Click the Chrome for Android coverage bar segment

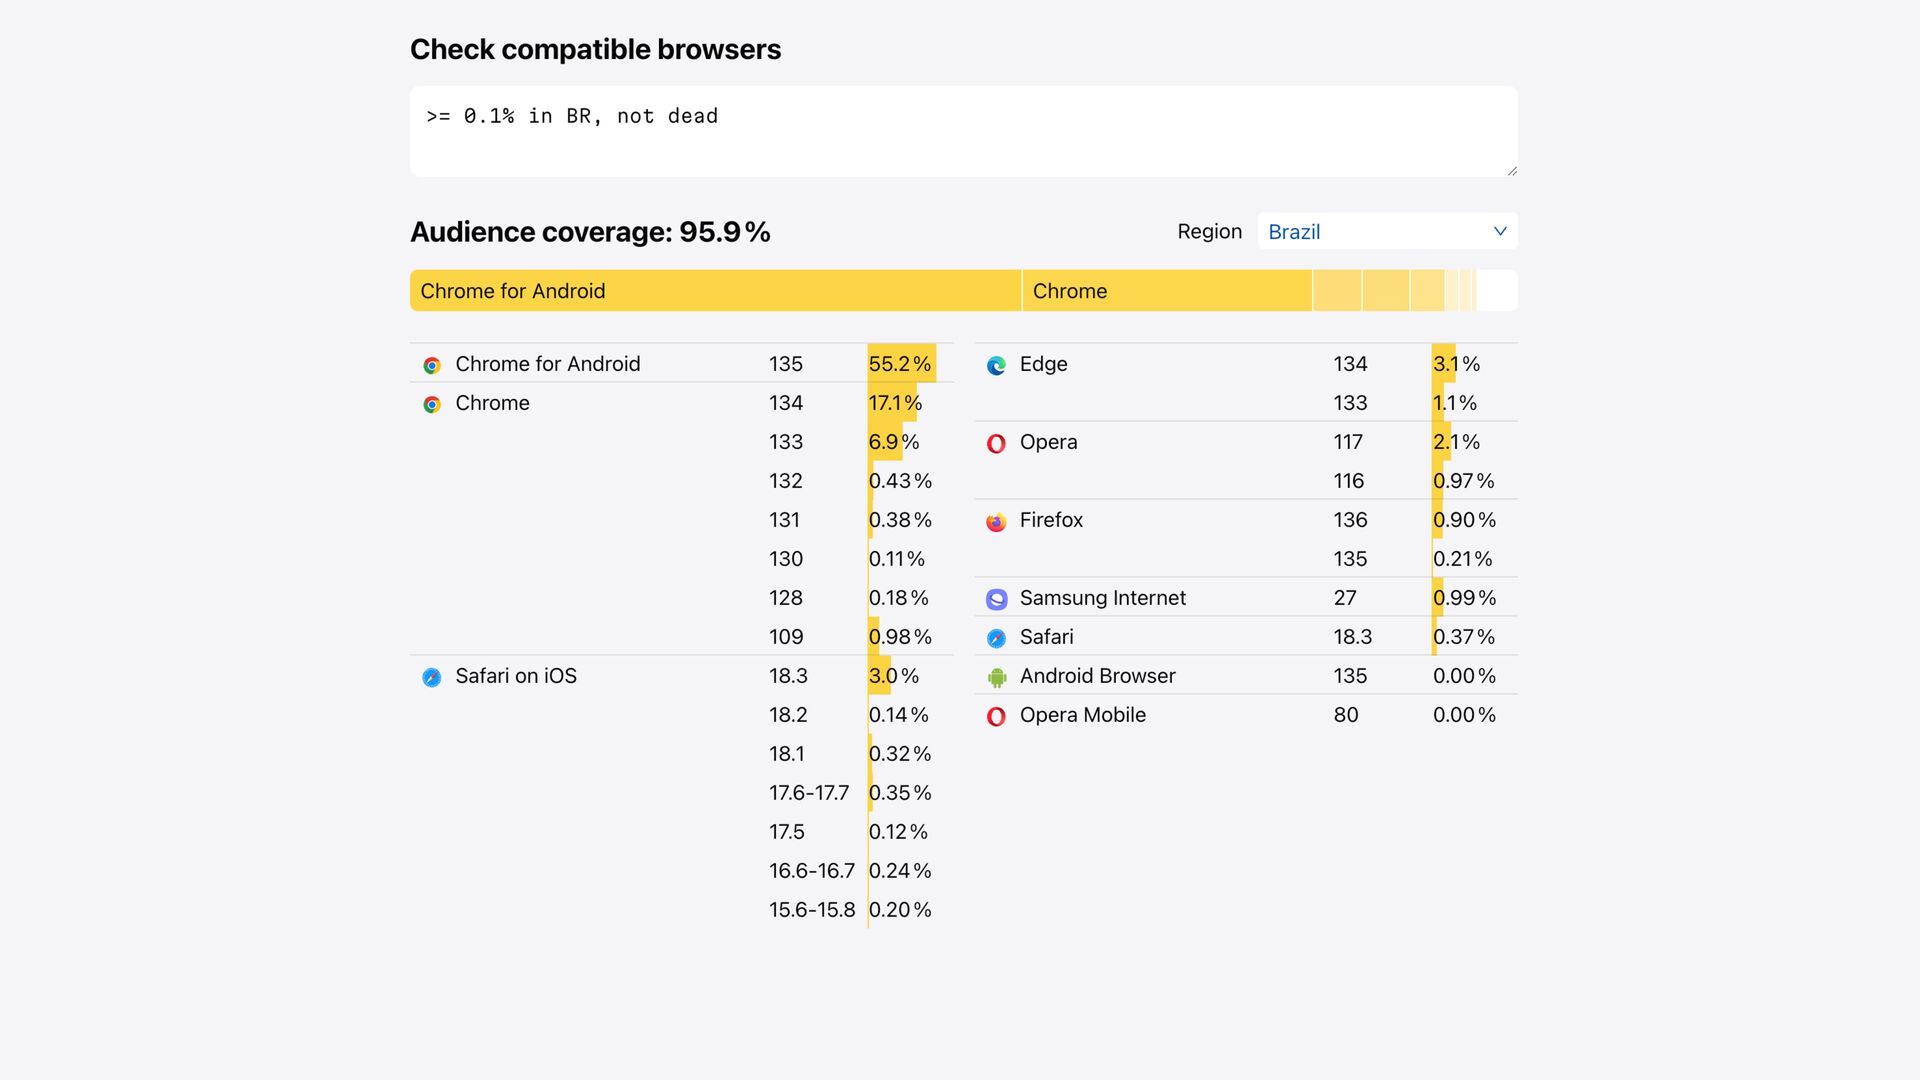tap(715, 291)
